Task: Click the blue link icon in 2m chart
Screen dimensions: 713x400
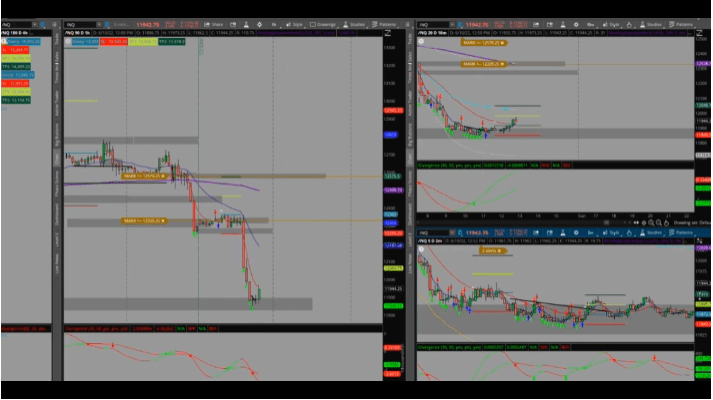Action: [x=460, y=233]
